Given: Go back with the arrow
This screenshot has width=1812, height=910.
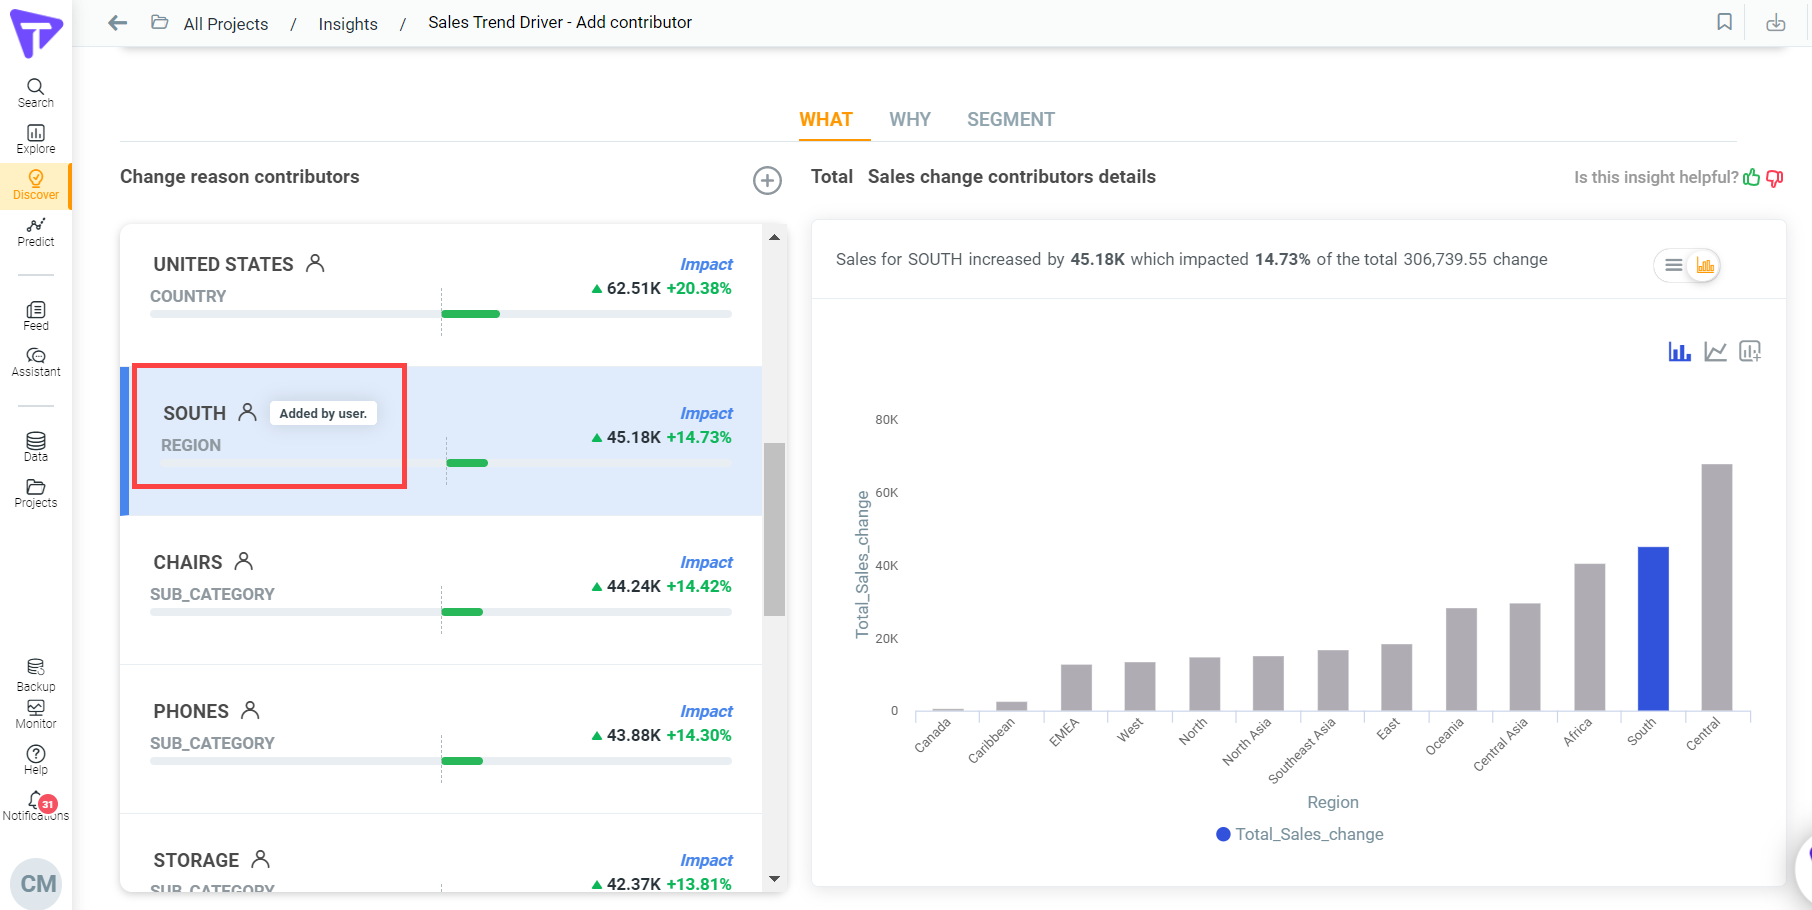Looking at the screenshot, I should click(118, 22).
